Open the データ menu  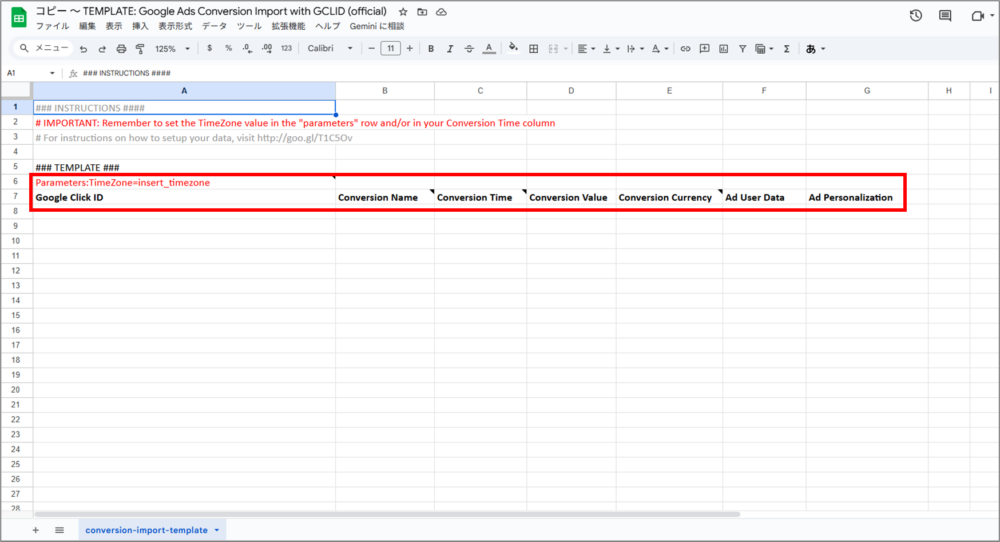pyautogui.click(x=214, y=26)
